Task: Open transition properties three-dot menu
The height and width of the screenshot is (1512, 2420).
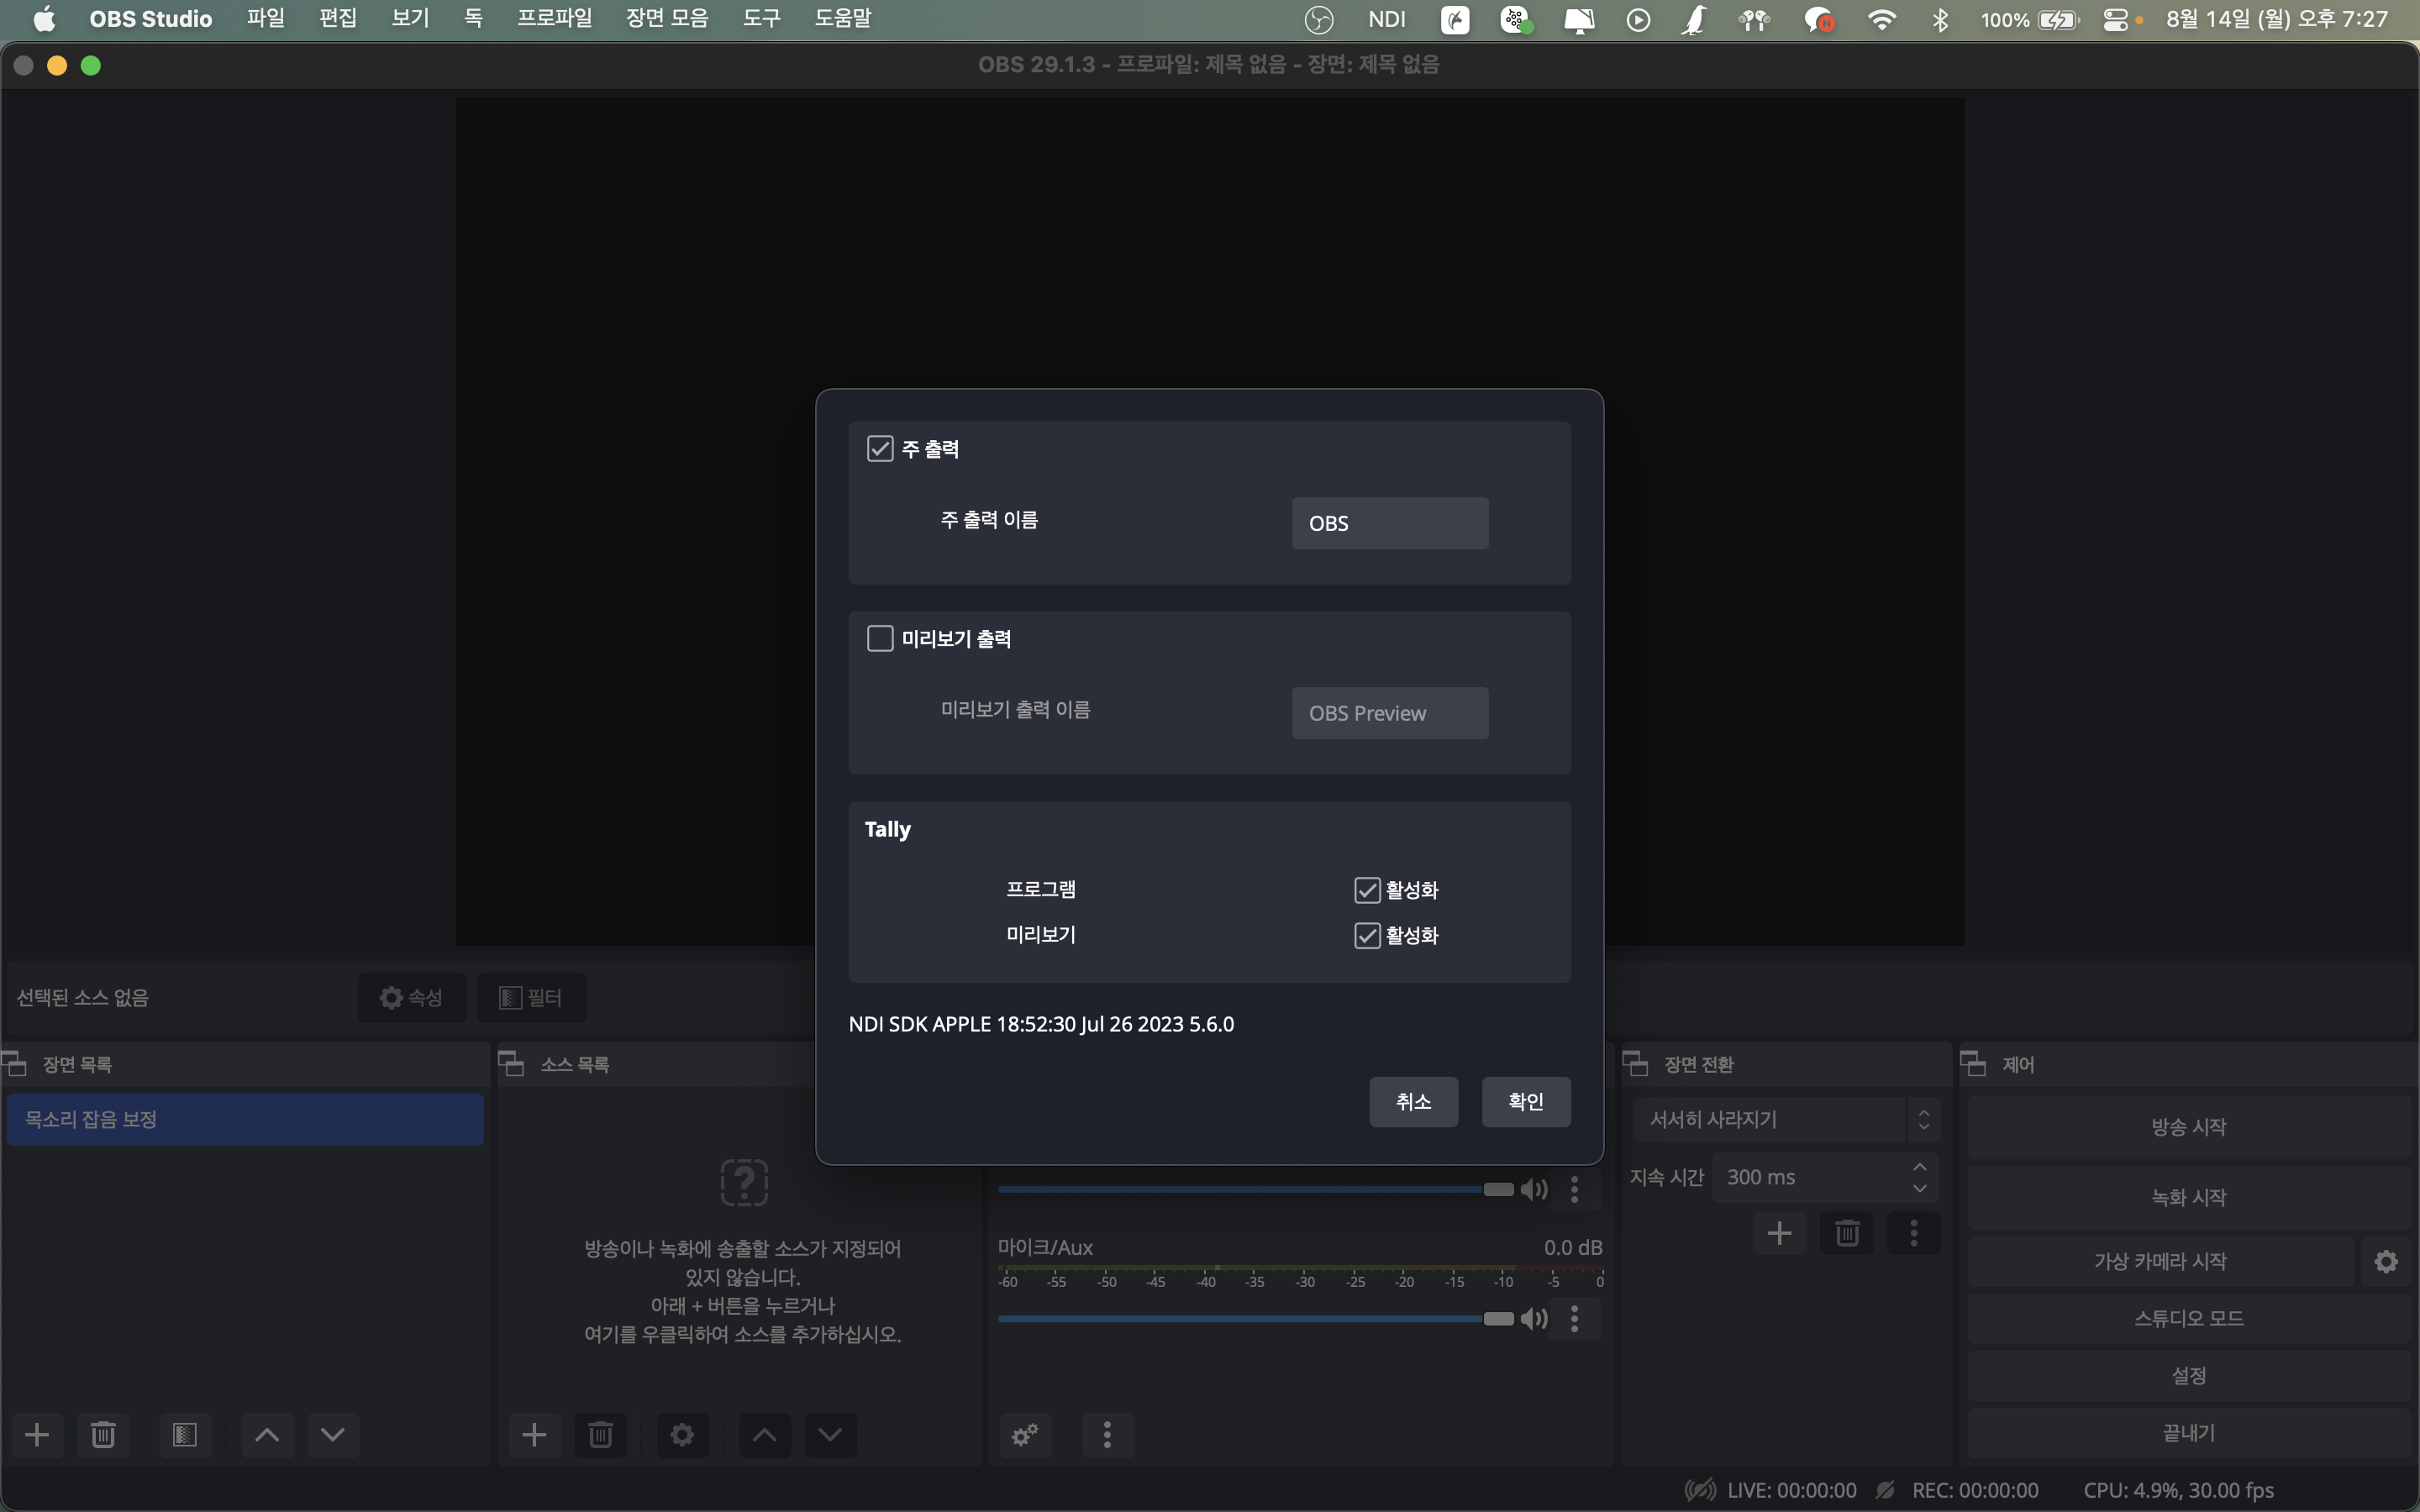Action: (x=1914, y=1233)
